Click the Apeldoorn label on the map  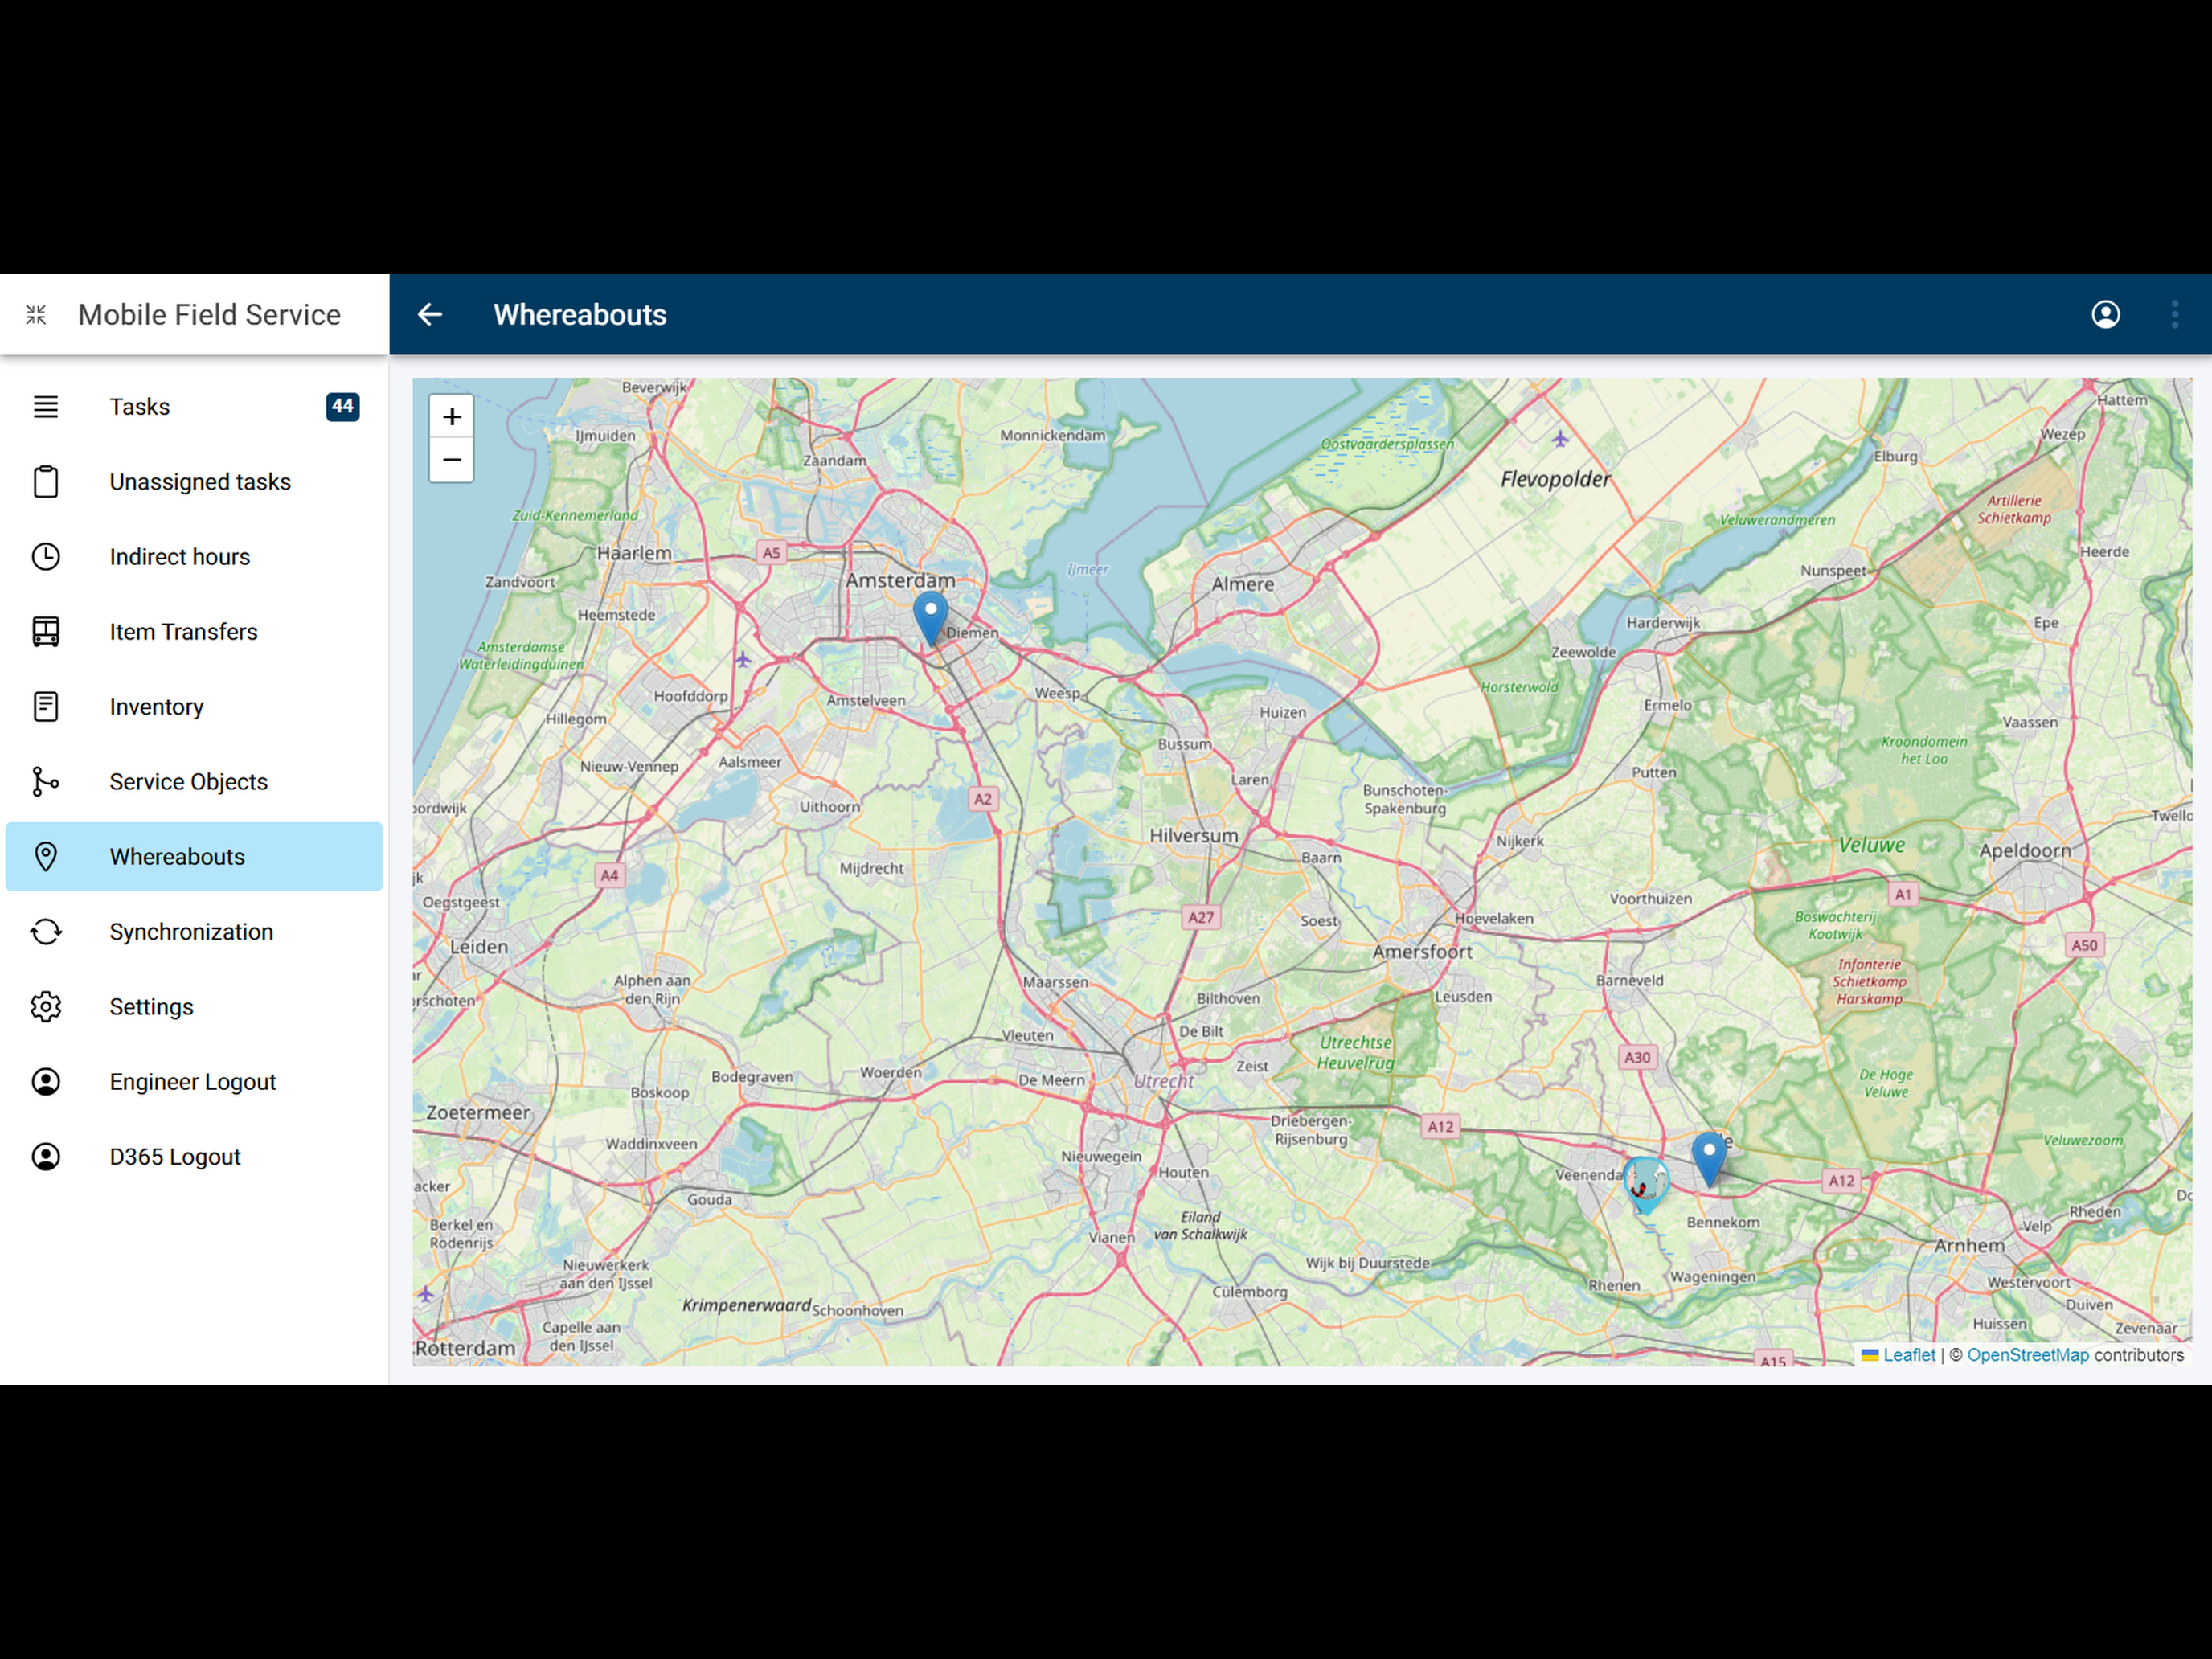[2026, 851]
